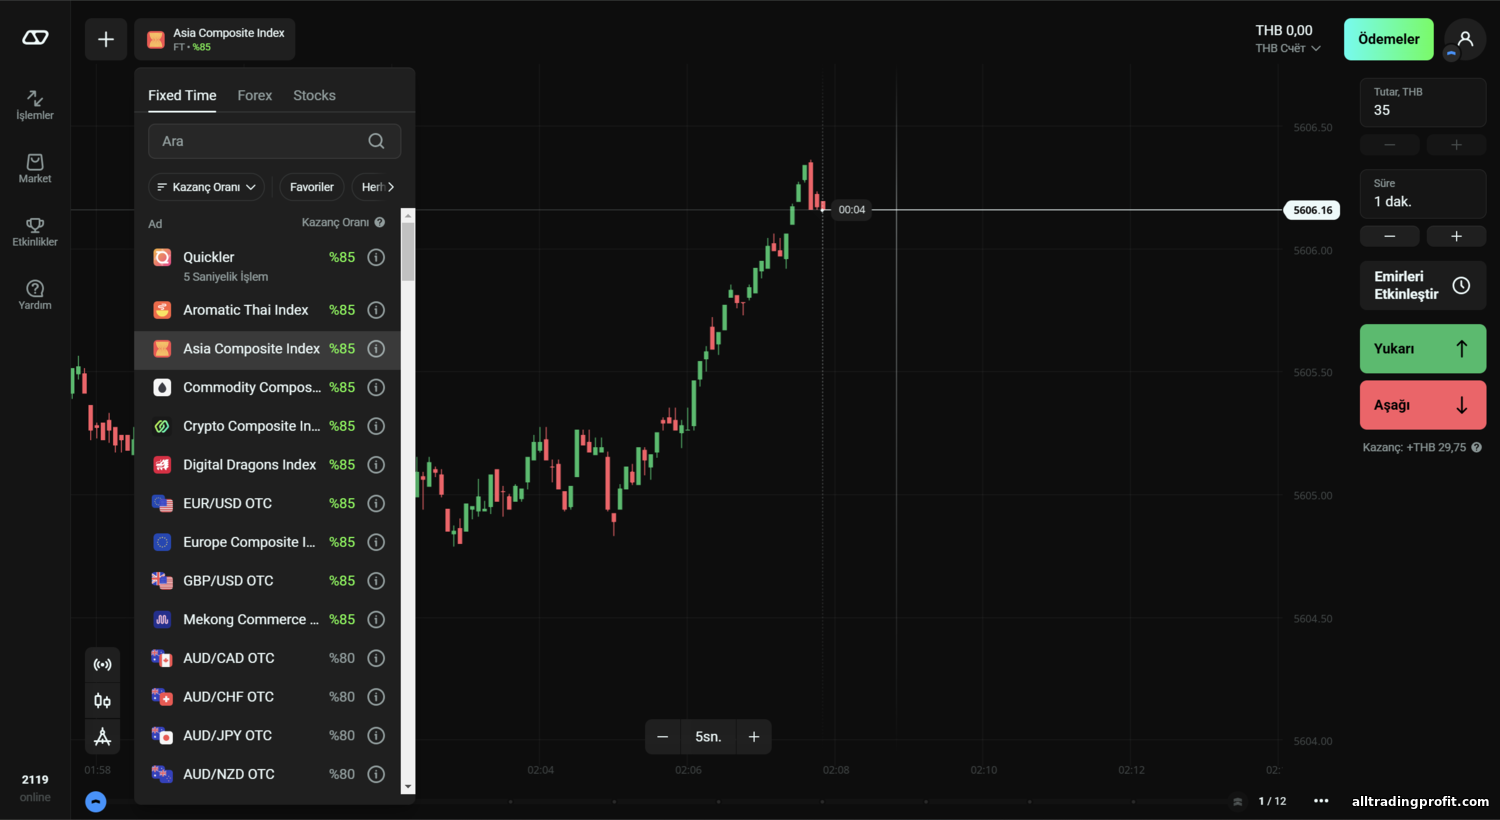This screenshot has width=1500, height=820.
Task: Show info for AUD/JPY OTC
Action: click(x=376, y=735)
